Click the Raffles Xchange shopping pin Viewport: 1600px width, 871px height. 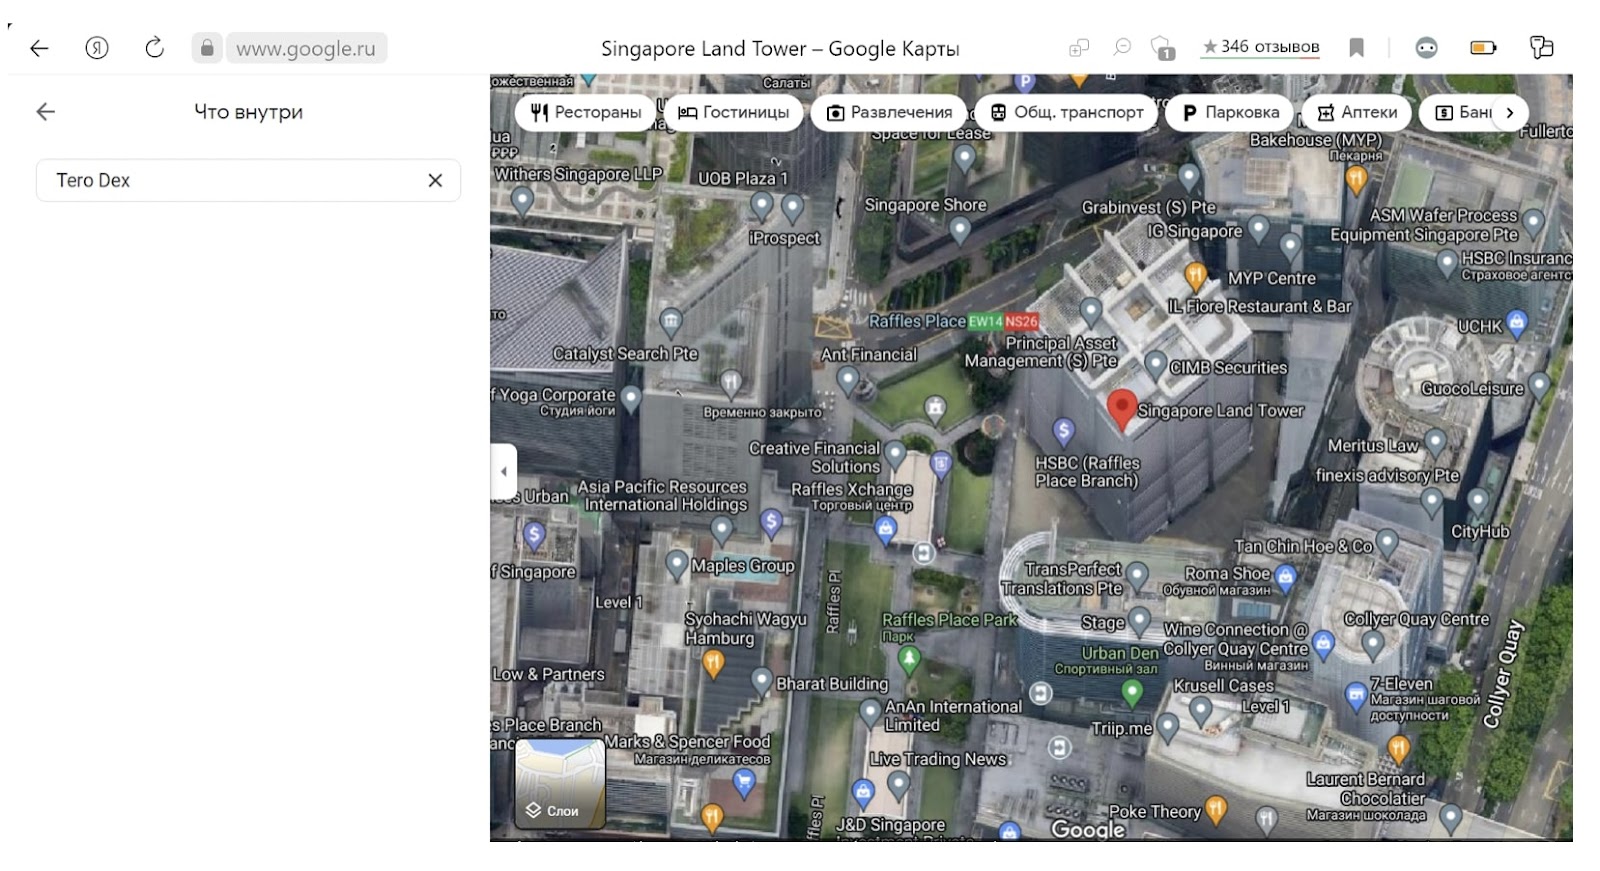[885, 531]
